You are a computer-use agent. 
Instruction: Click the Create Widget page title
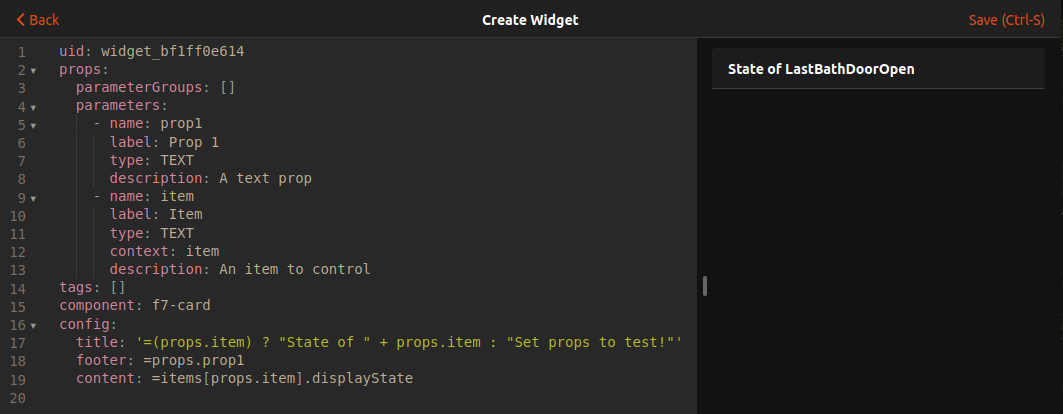click(x=530, y=20)
